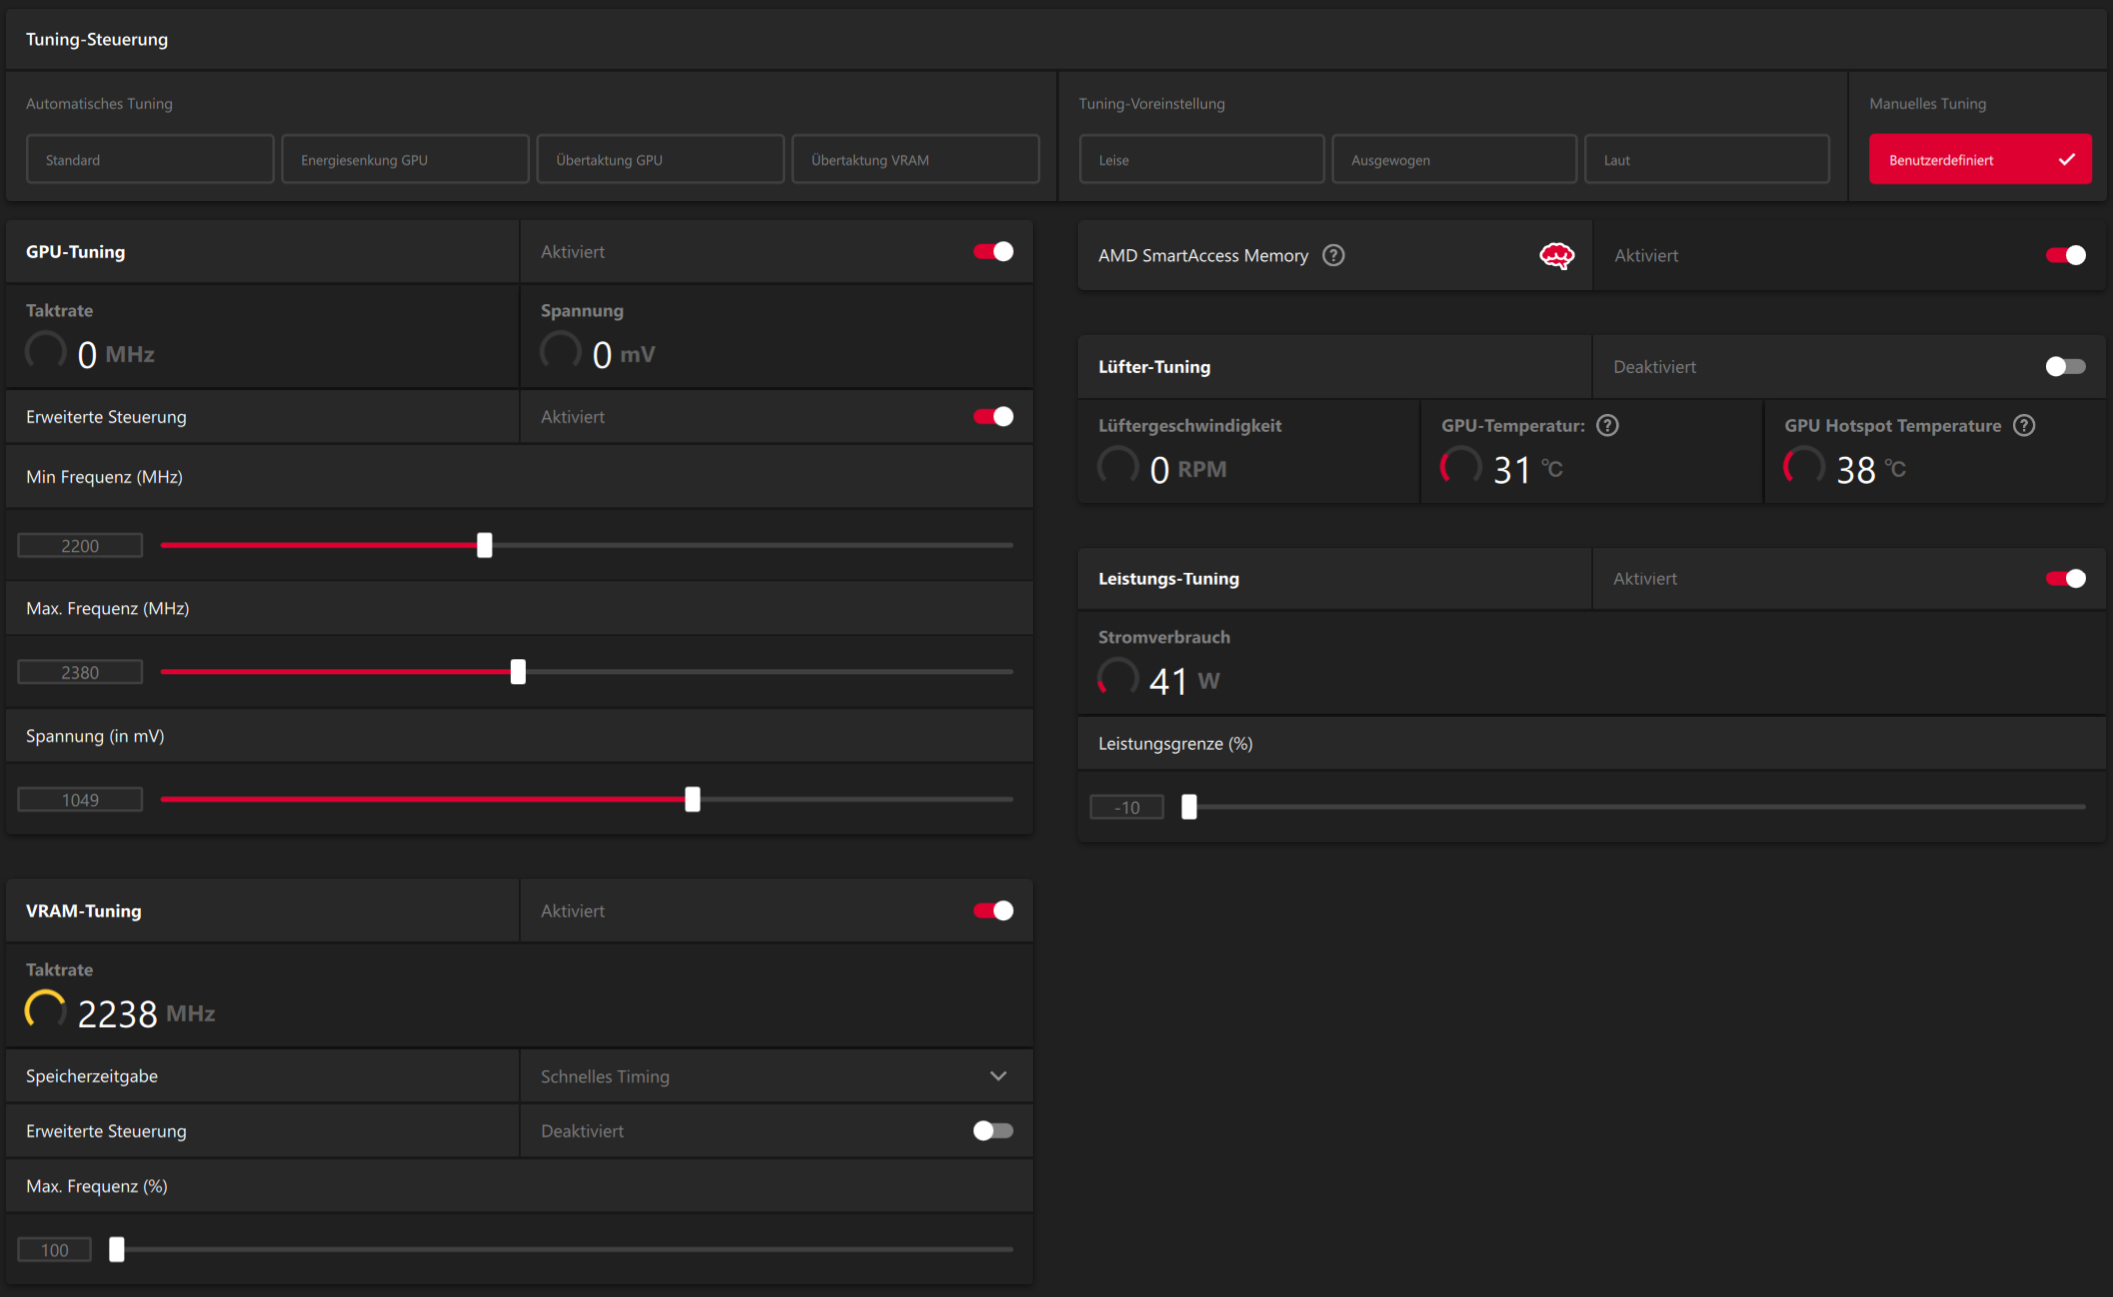Click the Speicherzeitgabe dropdown chevron arrow
The width and height of the screenshot is (2113, 1297).
(998, 1077)
